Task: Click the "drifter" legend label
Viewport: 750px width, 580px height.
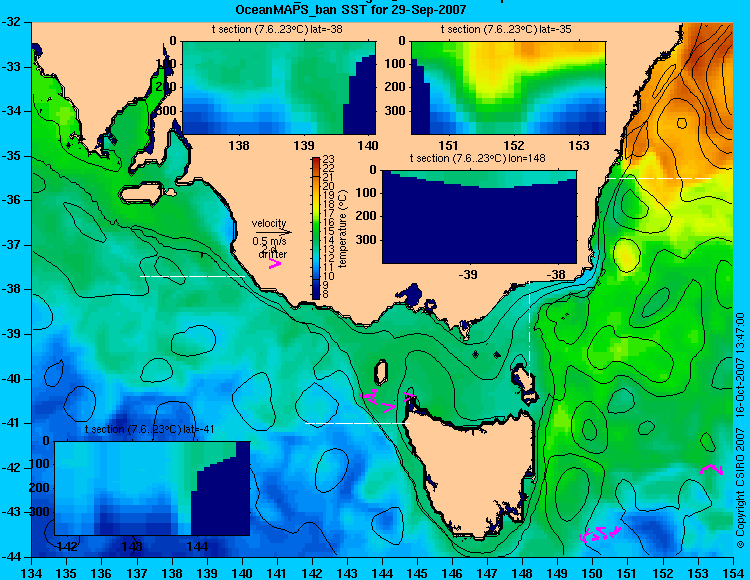Action: click(273, 254)
